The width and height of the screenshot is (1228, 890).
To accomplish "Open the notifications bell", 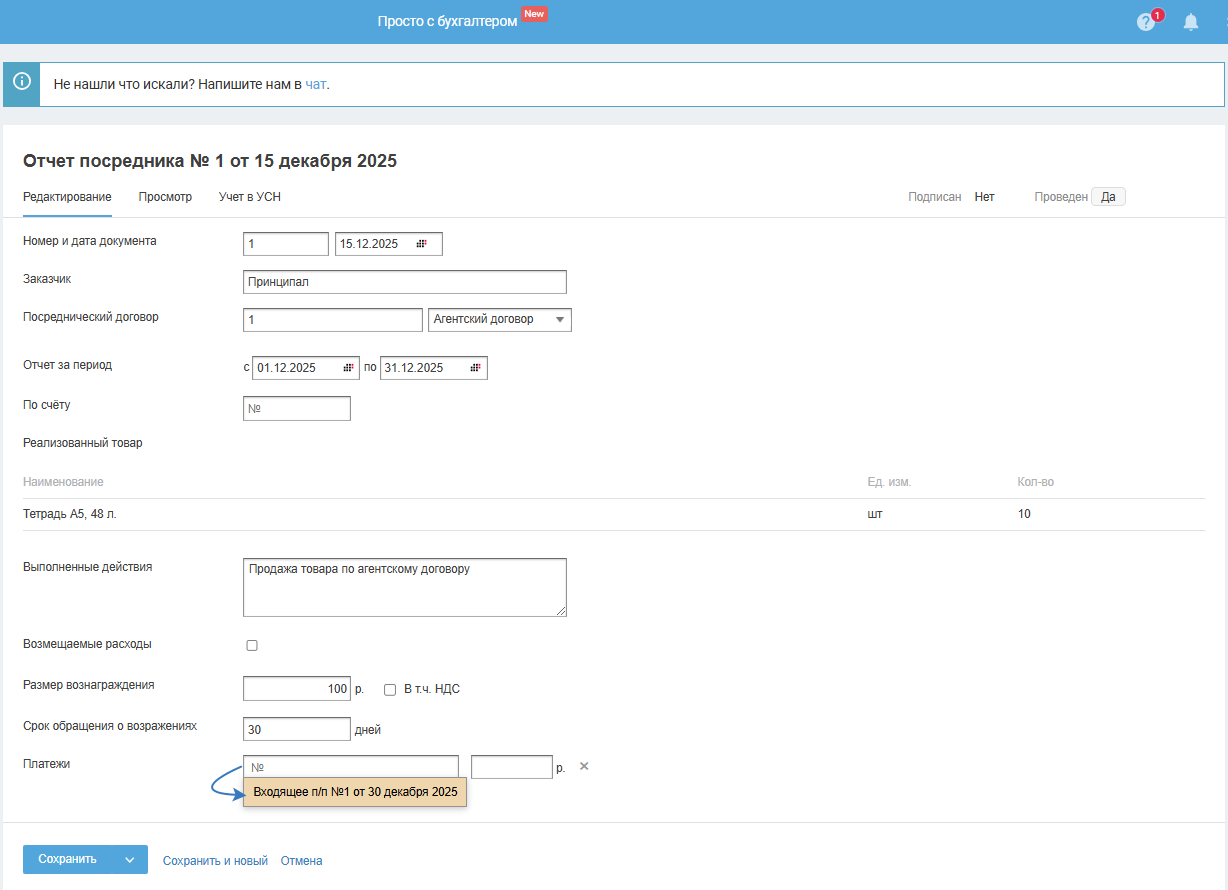I will coord(1191,22).
